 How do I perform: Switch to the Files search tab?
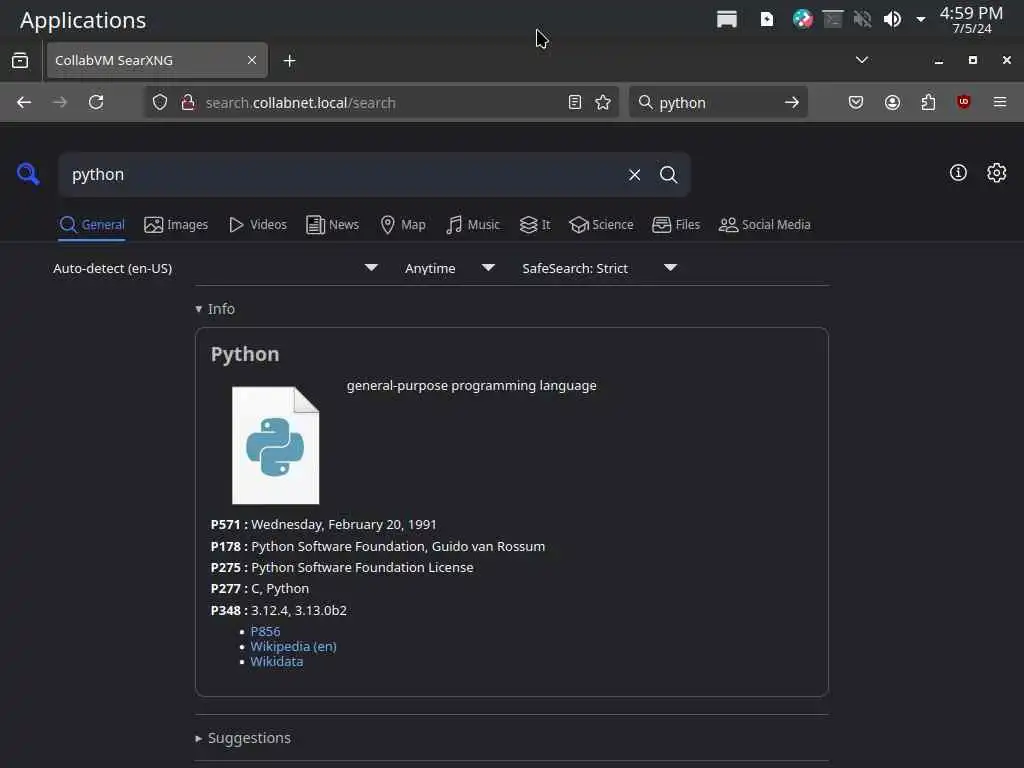tap(676, 225)
